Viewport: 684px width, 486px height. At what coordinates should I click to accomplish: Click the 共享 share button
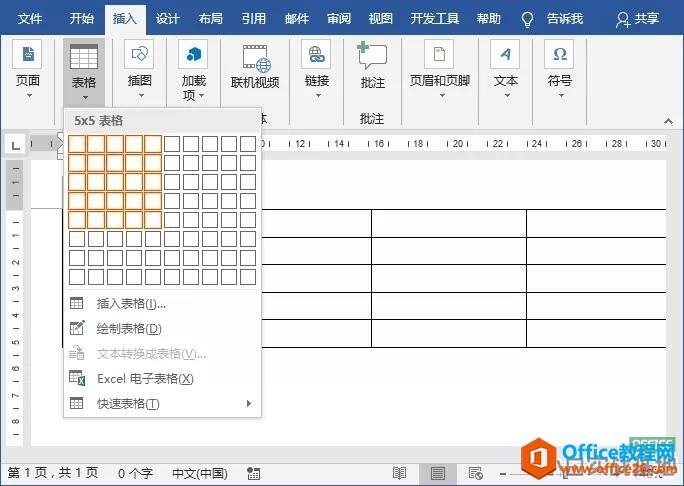(x=637, y=19)
